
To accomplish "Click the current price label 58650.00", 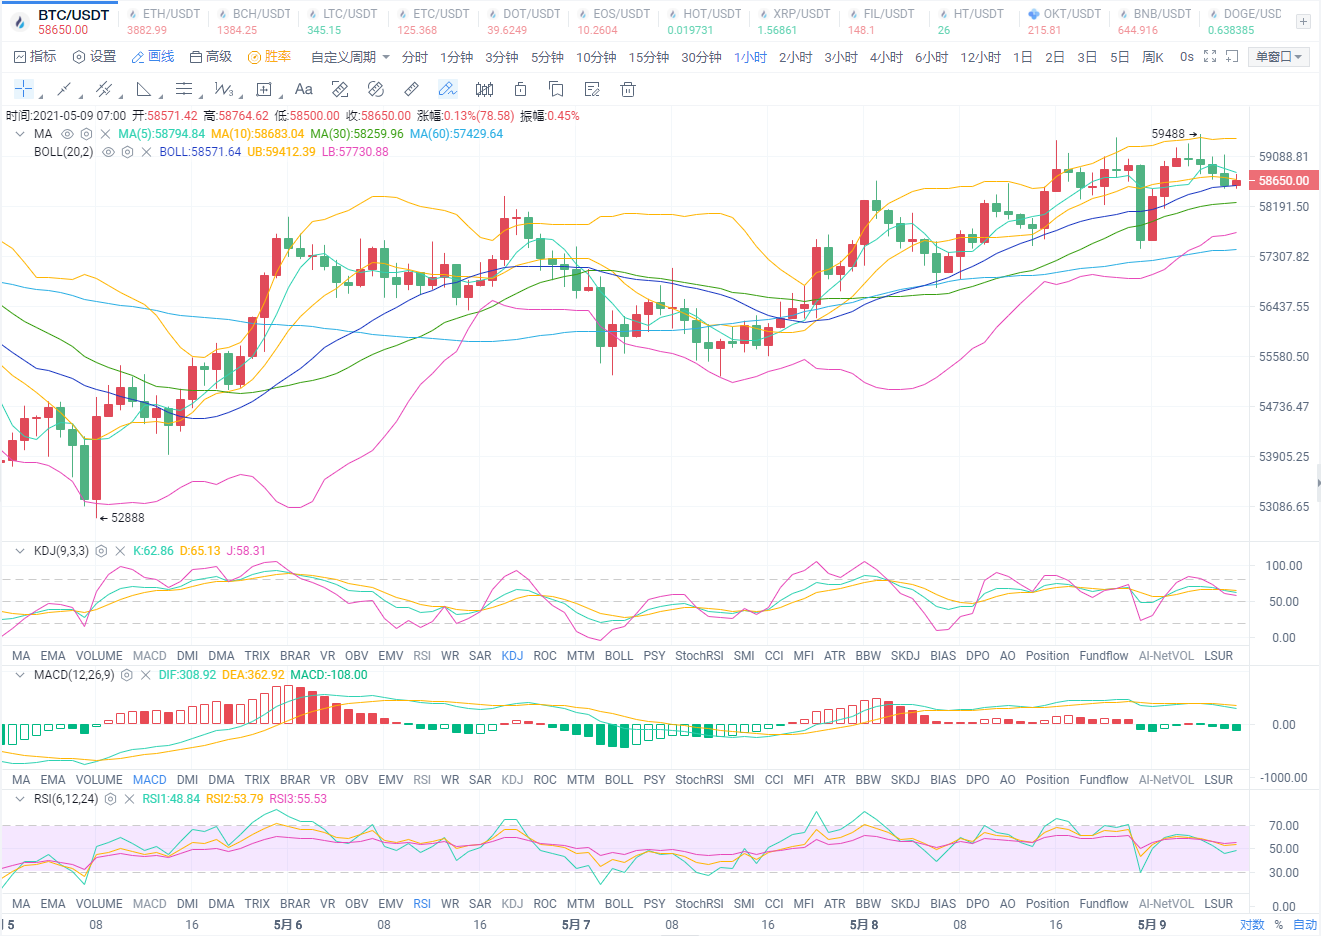I will (x=1284, y=181).
